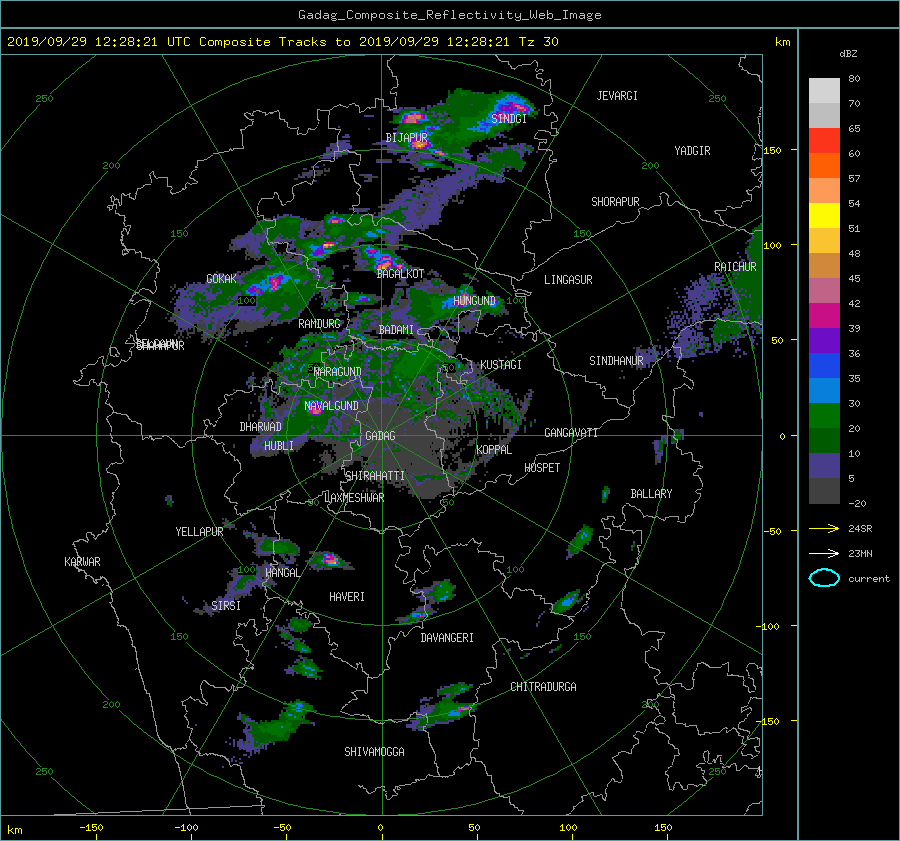900x841 pixels.
Task: Click the HOSPET city label
Action: point(542,468)
